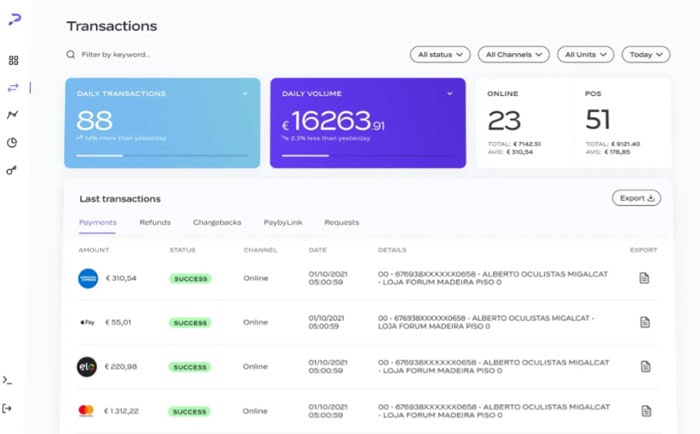Click the Elo card logo
The width and height of the screenshot is (700, 434).
pyautogui.click(x=87, y=367)
